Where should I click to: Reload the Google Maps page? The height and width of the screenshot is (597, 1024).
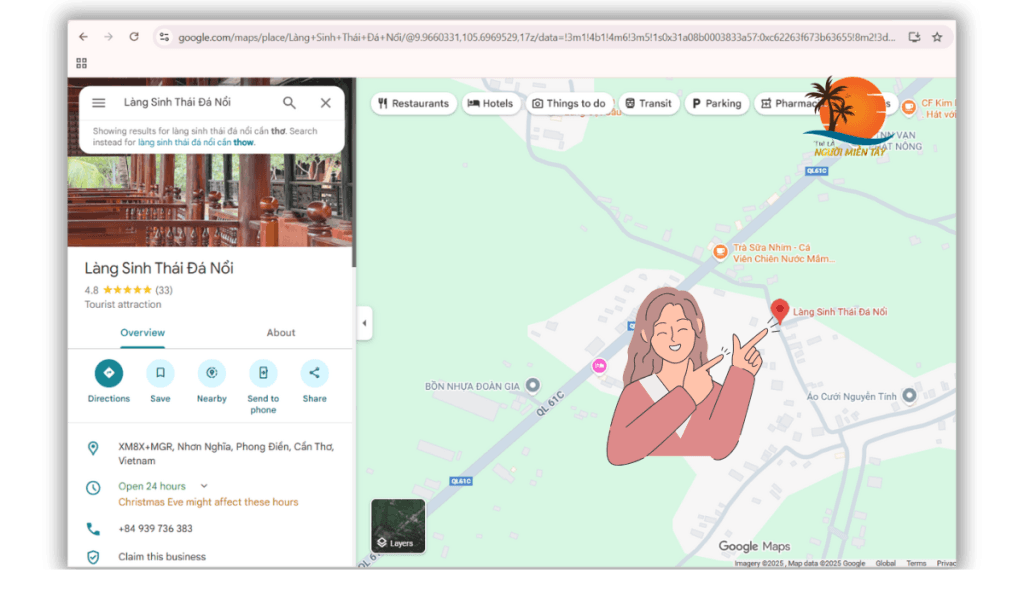(x=134, y=37)
